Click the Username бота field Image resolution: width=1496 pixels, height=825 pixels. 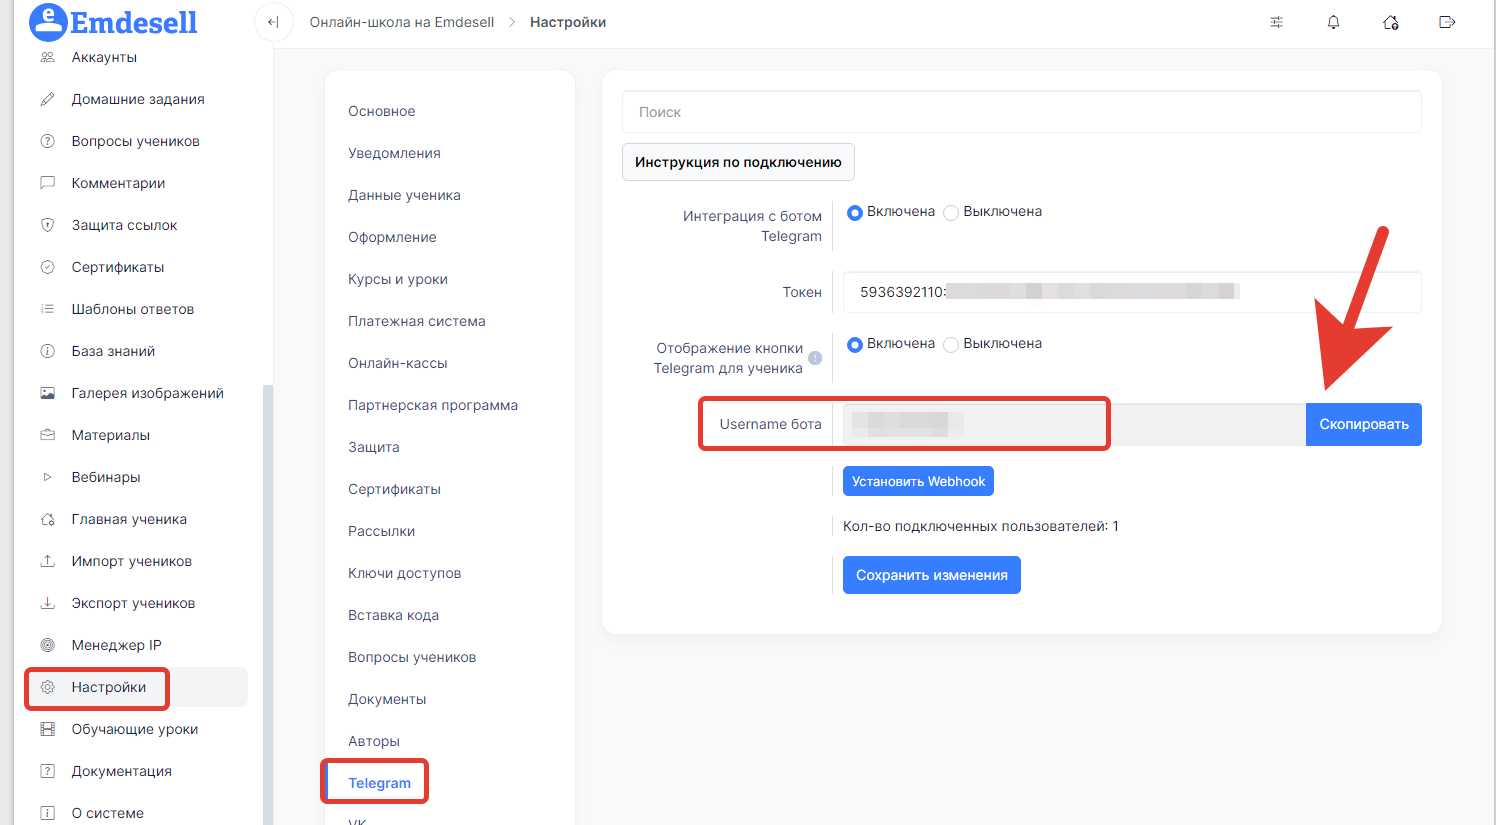(x=1074, y=424)
